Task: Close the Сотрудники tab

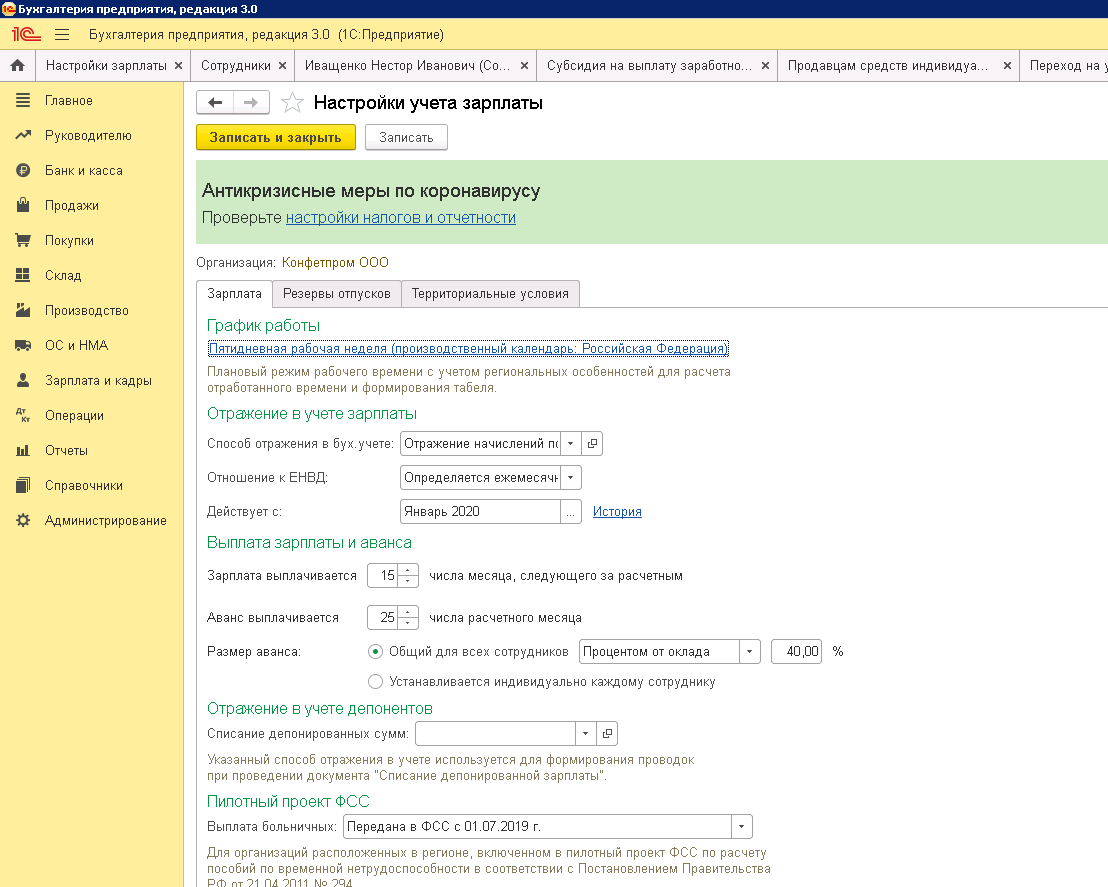Action: pyautogui.click(x=282, y=66)
